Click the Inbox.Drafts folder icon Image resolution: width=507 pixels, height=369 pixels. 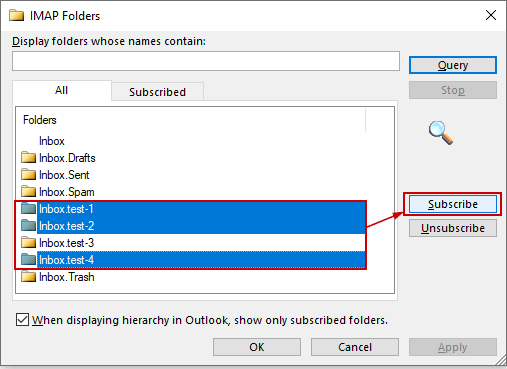[28, 157]
